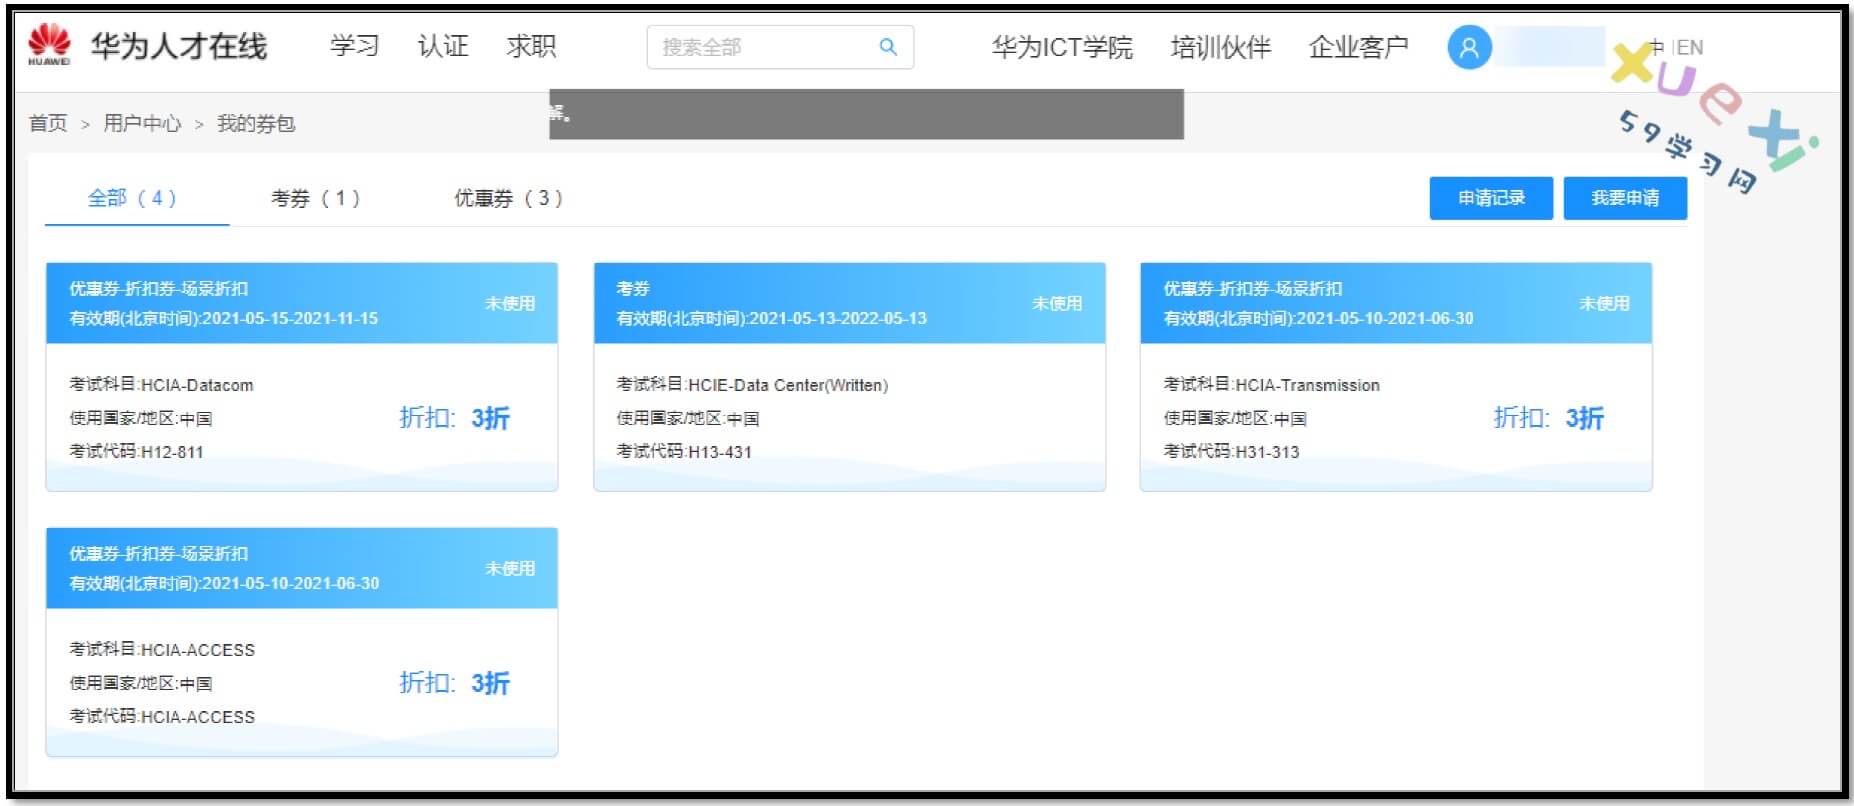Click 用户中心 breadcrumb link
This screenshot has height=806, width=1854.
[142, 123]
